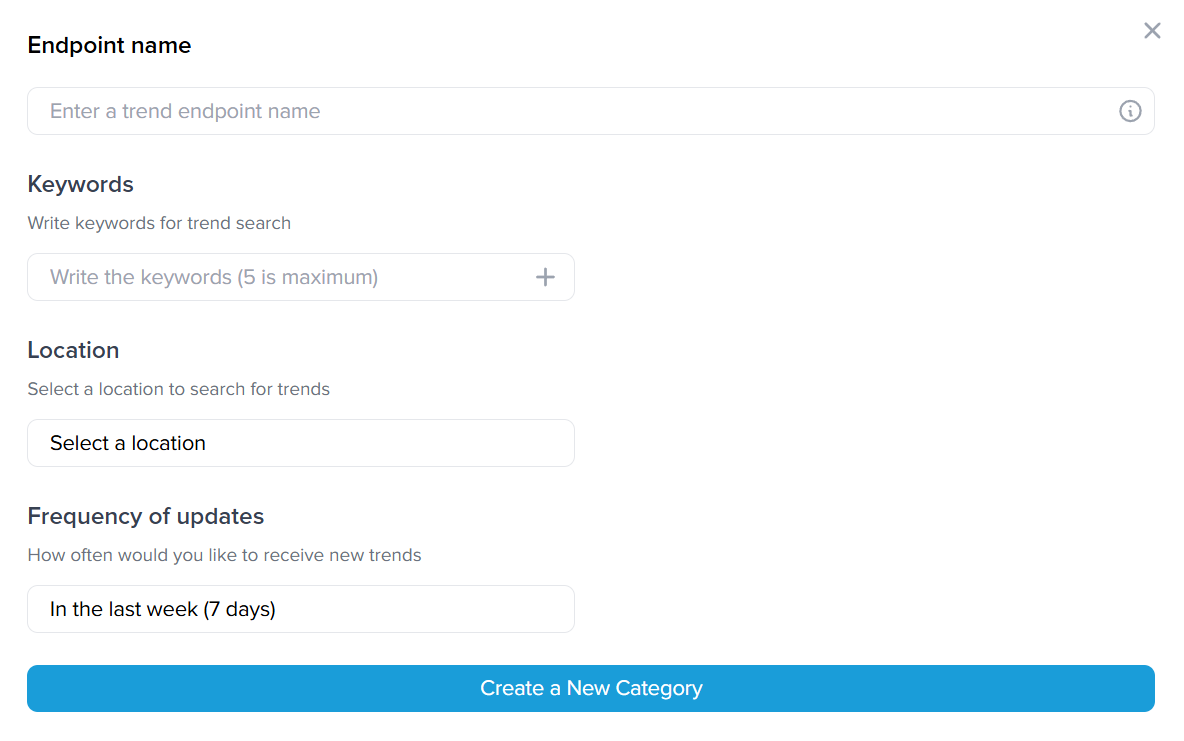
Task: Click the Keywords section heading
Action: pos(81,184)
